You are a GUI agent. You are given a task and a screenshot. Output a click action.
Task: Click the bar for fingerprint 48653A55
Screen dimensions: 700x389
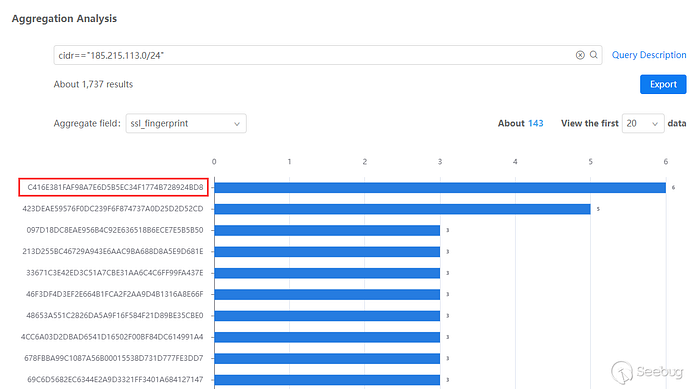(x=327, y=315)
